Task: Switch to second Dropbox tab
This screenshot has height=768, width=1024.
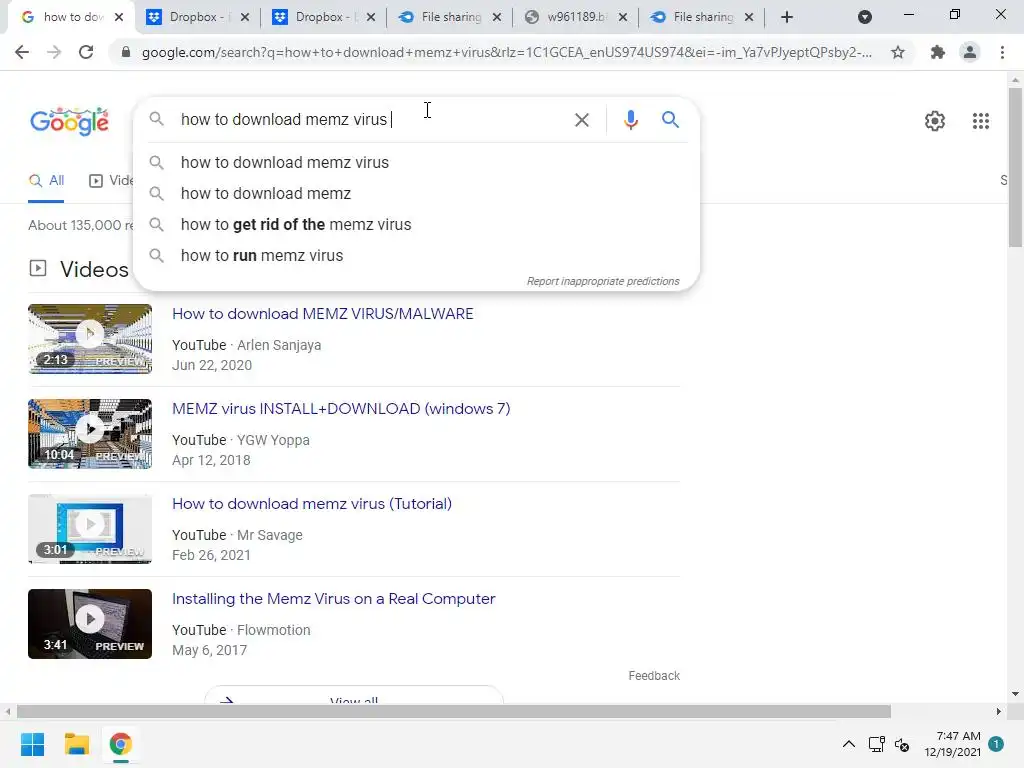Action: [x=324, y=17]
